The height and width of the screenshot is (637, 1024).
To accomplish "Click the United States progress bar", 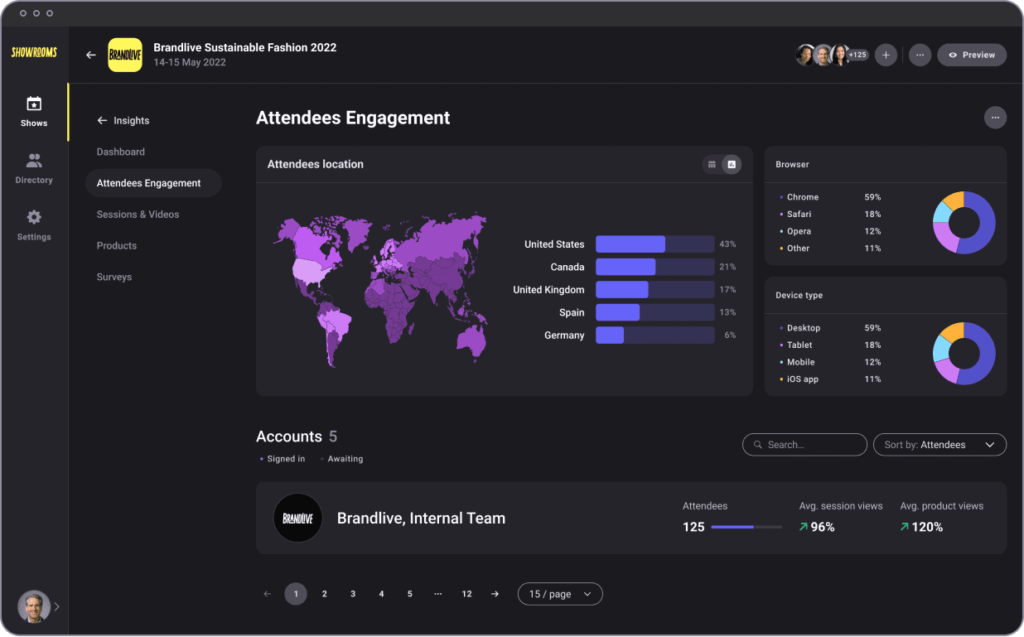I will [x=655, y=244].
